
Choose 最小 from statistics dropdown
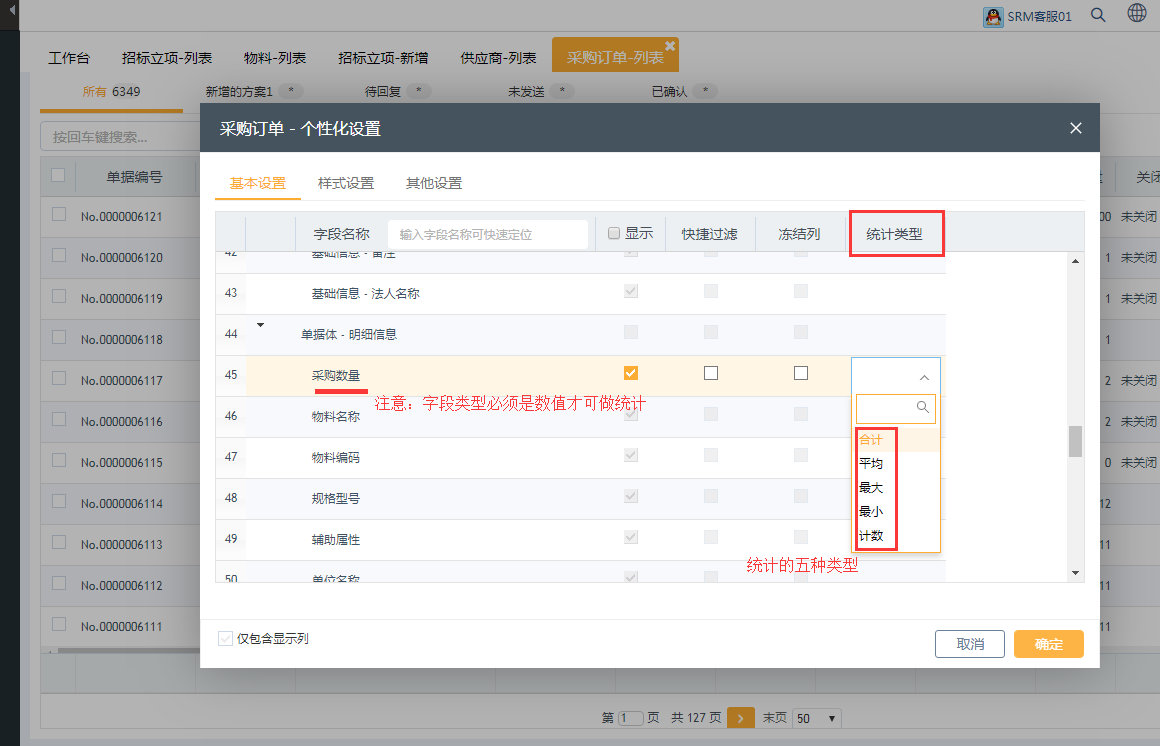(x=897, y=511)
